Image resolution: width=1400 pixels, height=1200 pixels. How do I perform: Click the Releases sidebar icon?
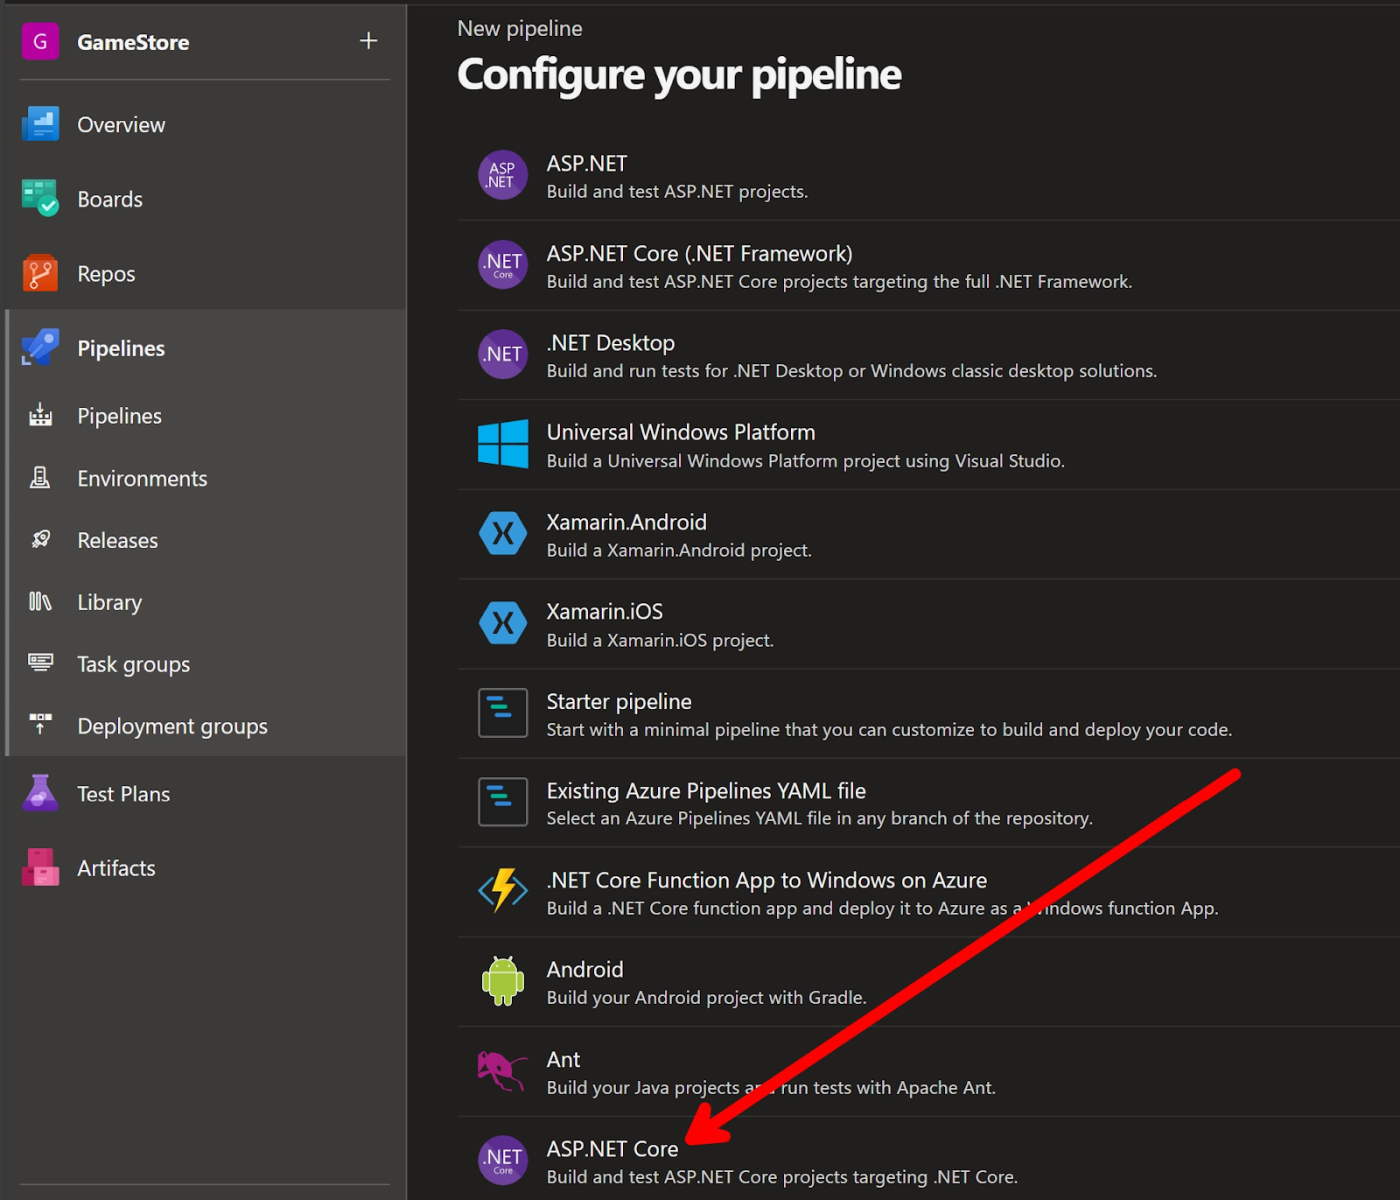(x=40, y=540)
